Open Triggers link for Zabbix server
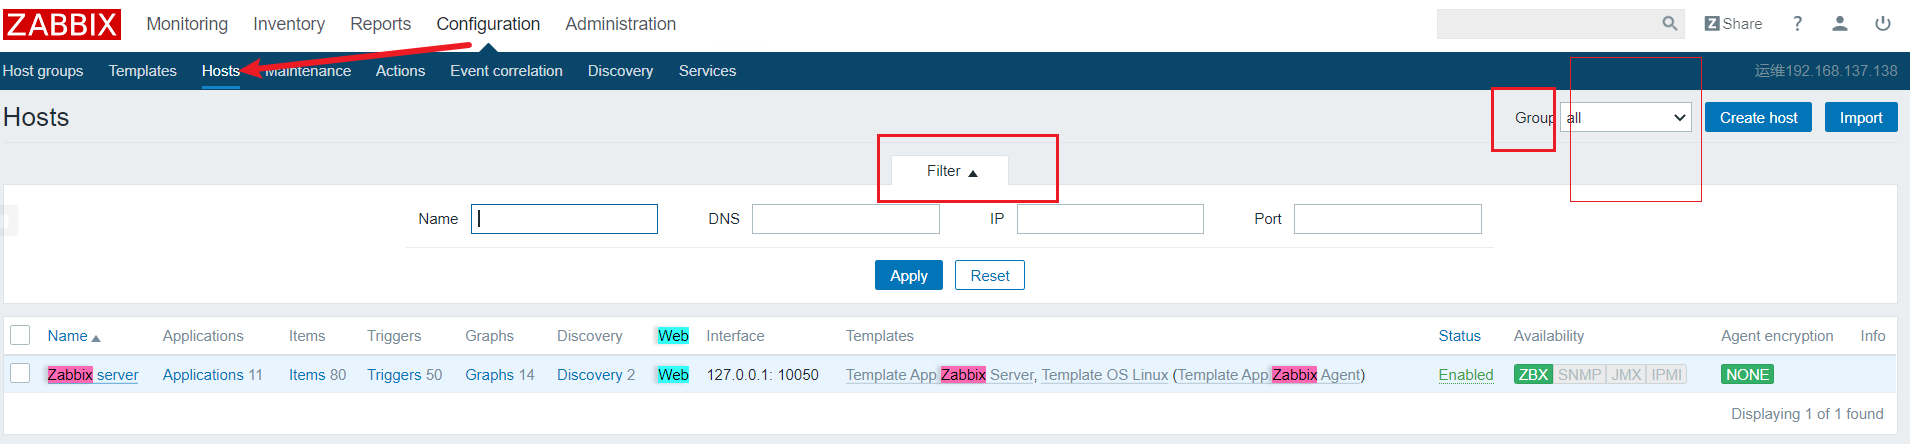 pyautogui.click(x=394, y=375)
